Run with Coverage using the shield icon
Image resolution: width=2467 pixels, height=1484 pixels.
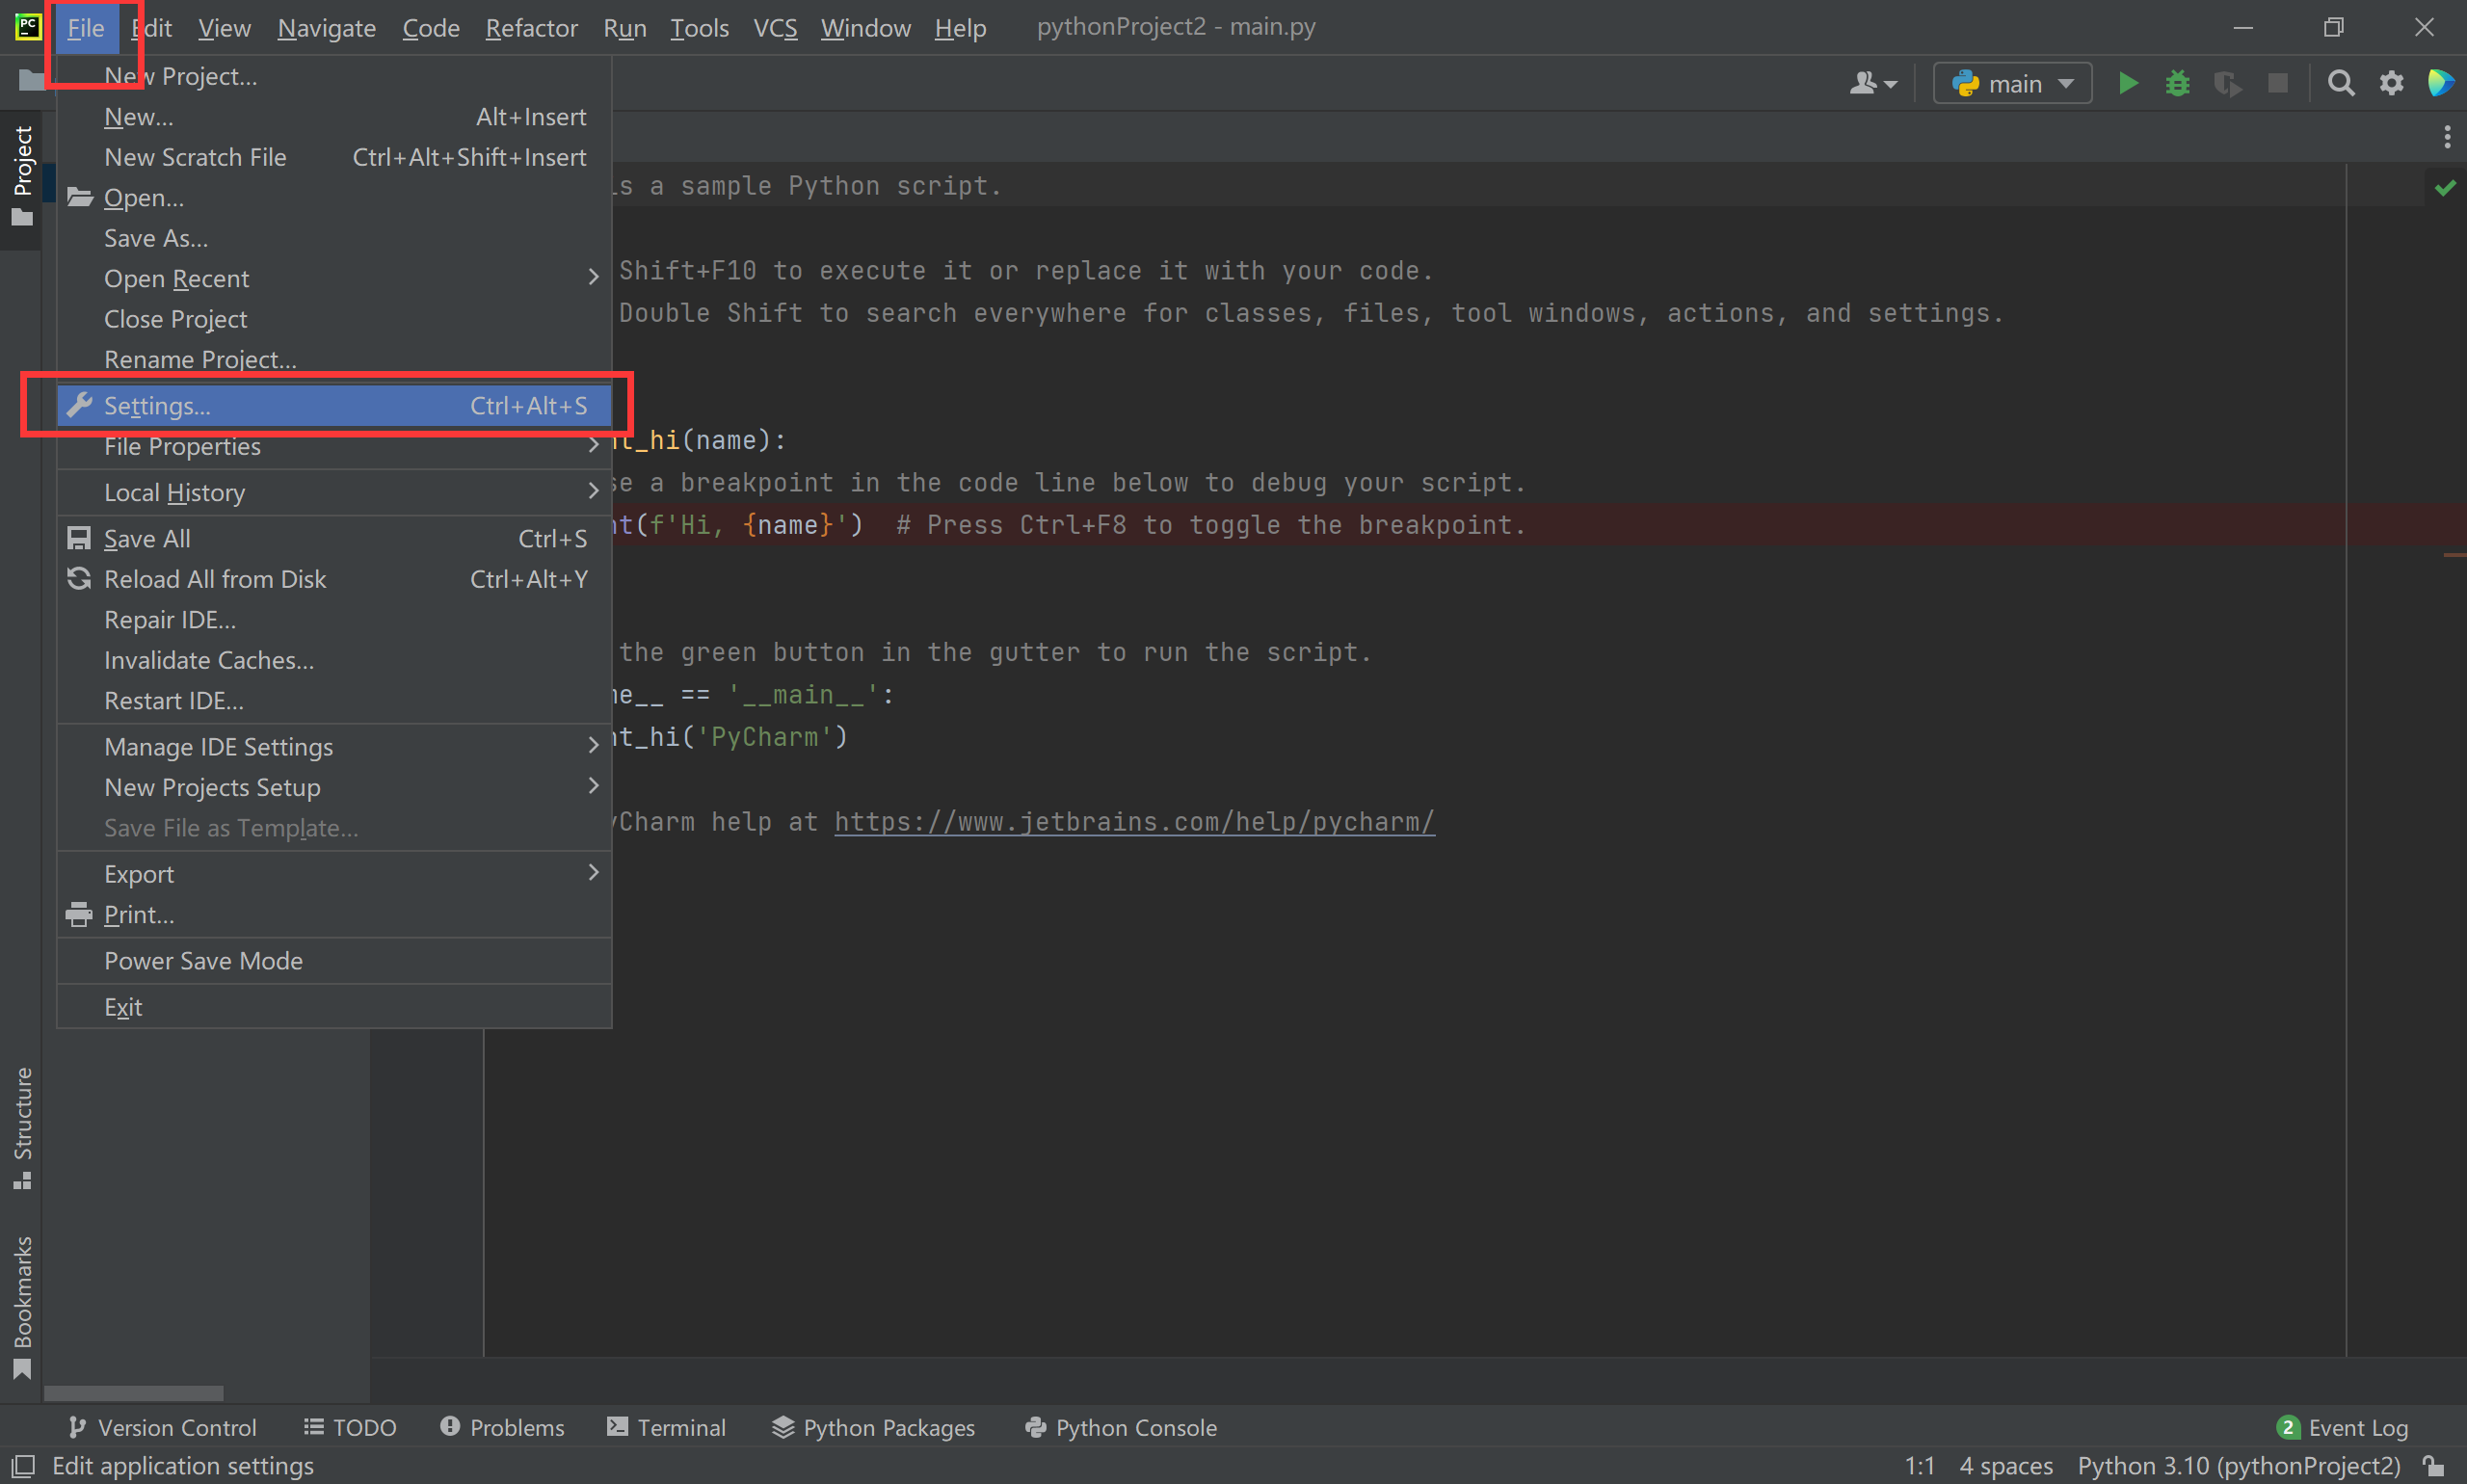click(x=2228, y=83)
